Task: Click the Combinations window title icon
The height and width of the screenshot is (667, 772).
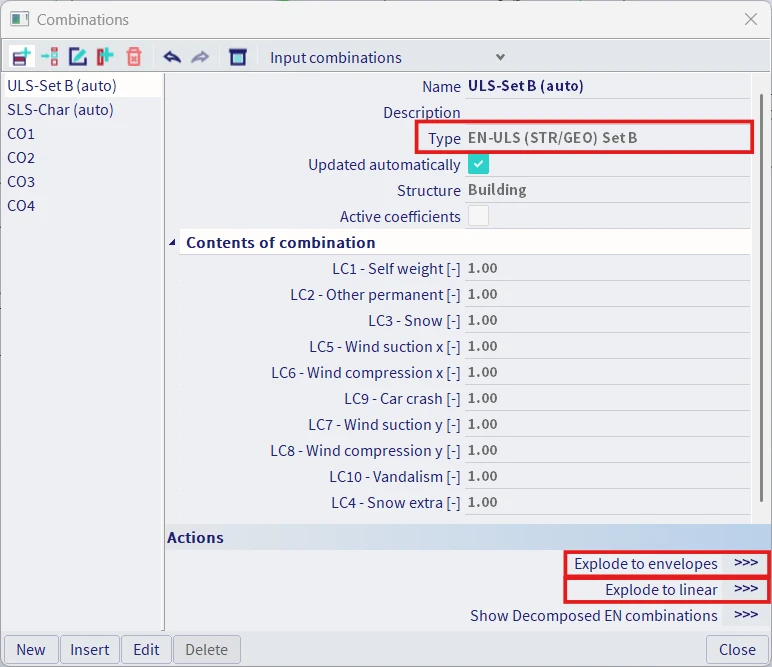Action: 20,19
